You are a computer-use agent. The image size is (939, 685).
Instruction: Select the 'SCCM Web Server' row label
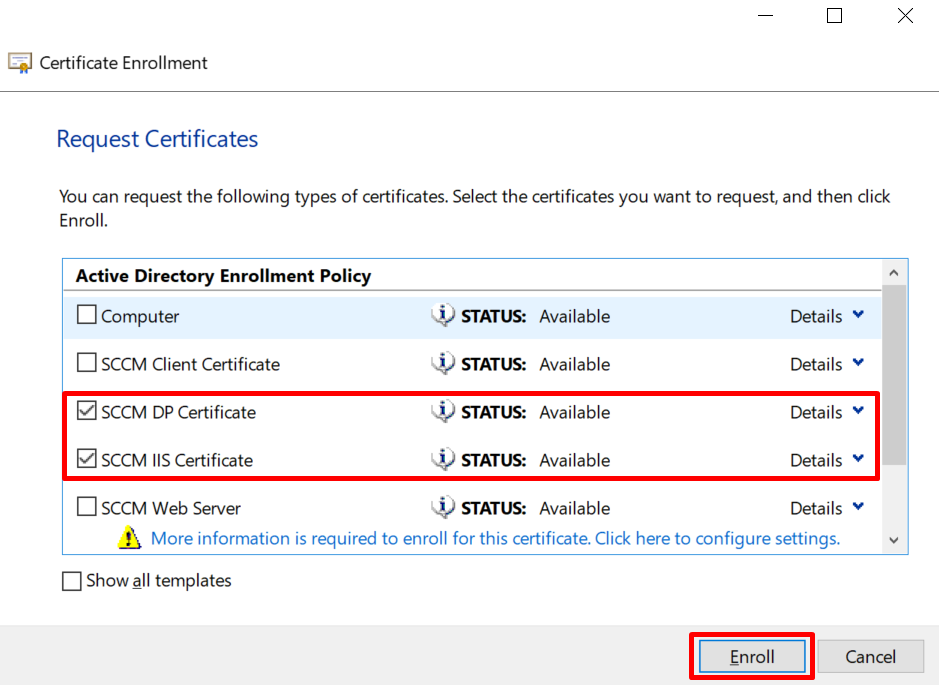(x=171, y=508)
